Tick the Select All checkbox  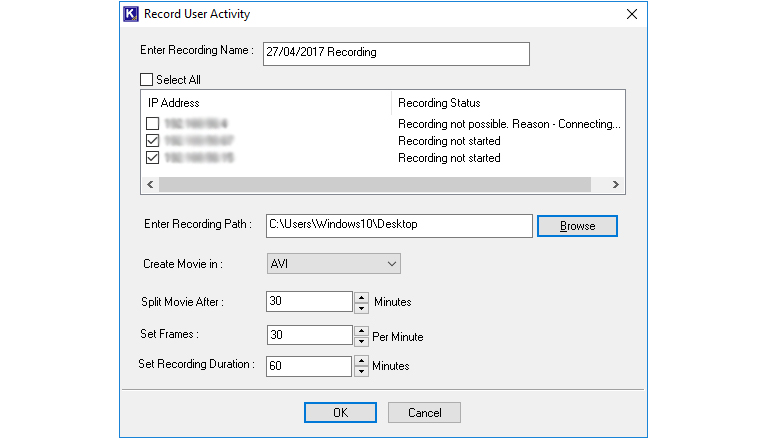pos(146,79)
